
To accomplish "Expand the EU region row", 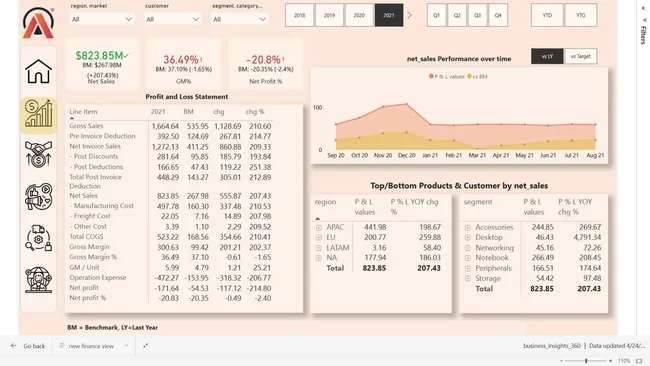I will tap(318, 238).
